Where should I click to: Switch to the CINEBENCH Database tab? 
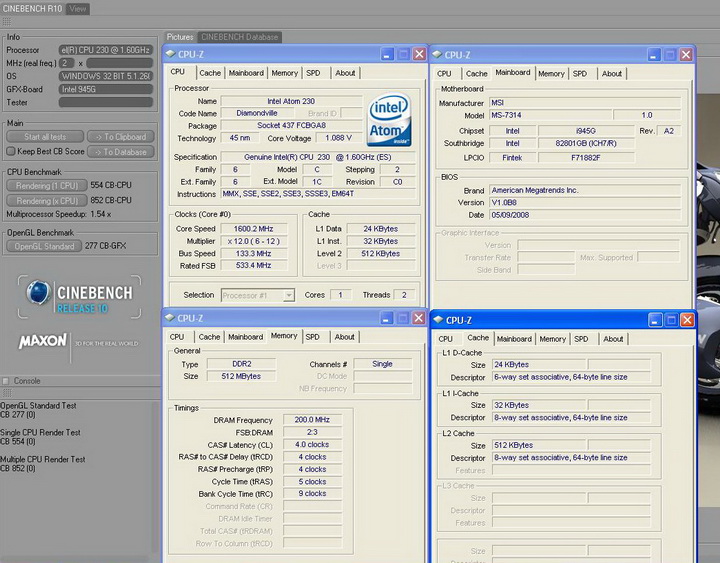[x=240, y=37]
